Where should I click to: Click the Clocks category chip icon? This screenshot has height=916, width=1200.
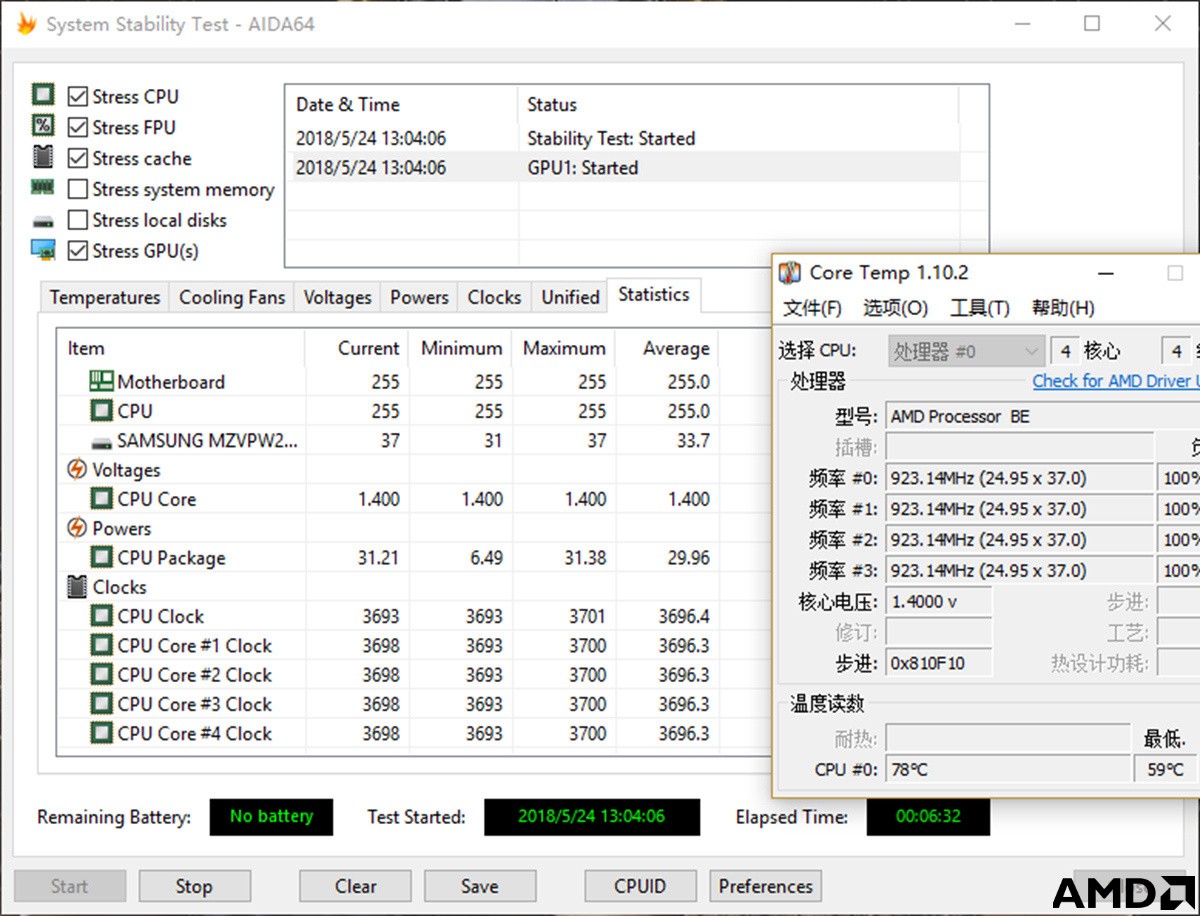77,587
